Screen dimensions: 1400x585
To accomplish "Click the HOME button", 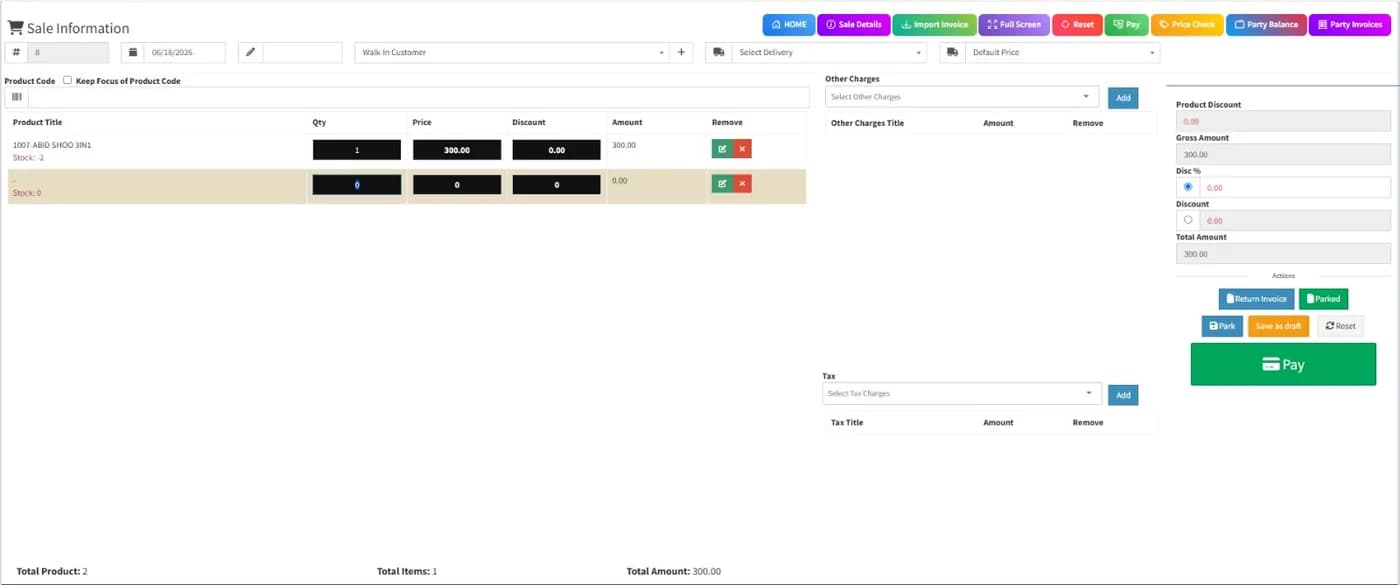I will (789, 24).
